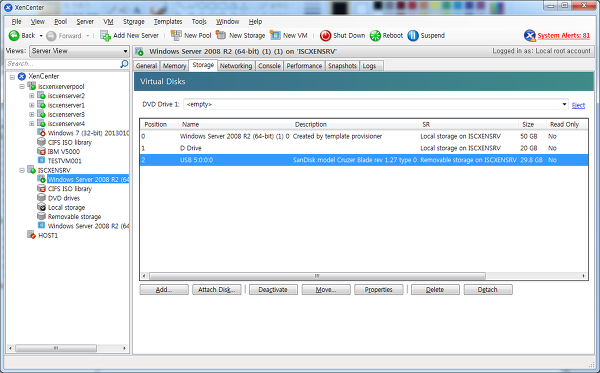Image resolution: width=600 pixels, height=373 pixels.
Task: Click the Deactivate button
Action: click(273, 290)
